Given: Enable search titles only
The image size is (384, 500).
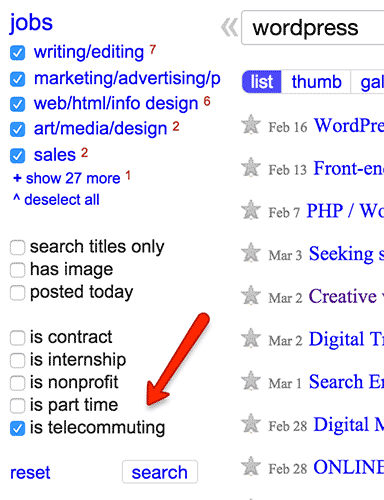Looking at the screenshot, I should pyautogui.click(x=17, y=247).
